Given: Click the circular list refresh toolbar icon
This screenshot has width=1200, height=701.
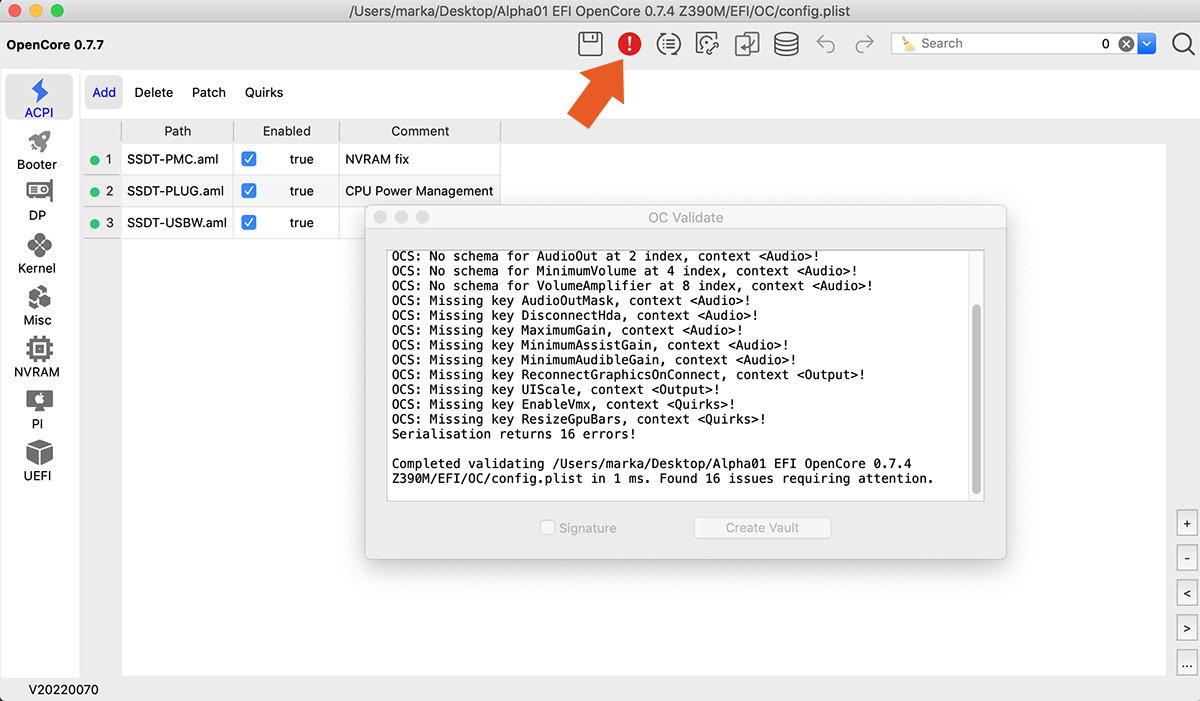Looking at the screenshot, I should (x=669, y=44).
